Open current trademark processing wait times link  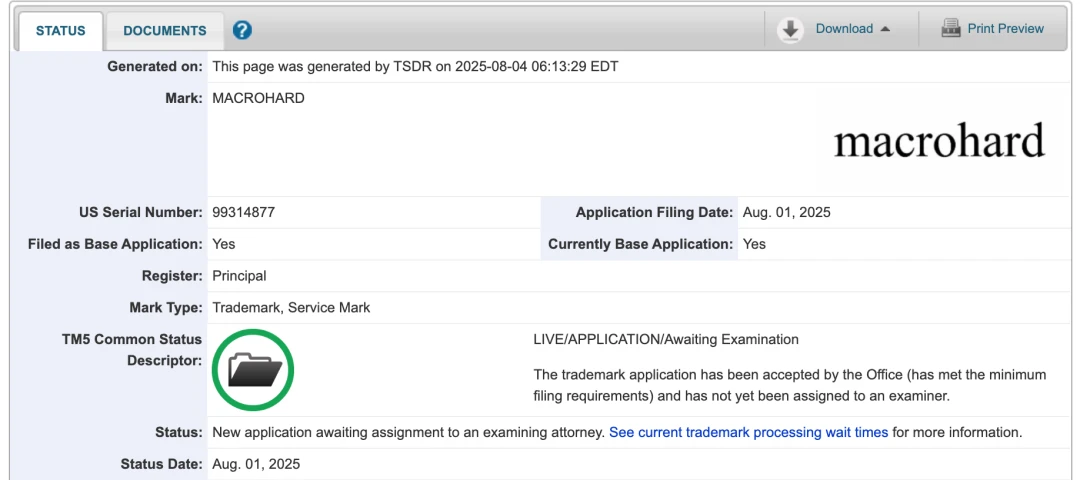(x=748, y=432)
